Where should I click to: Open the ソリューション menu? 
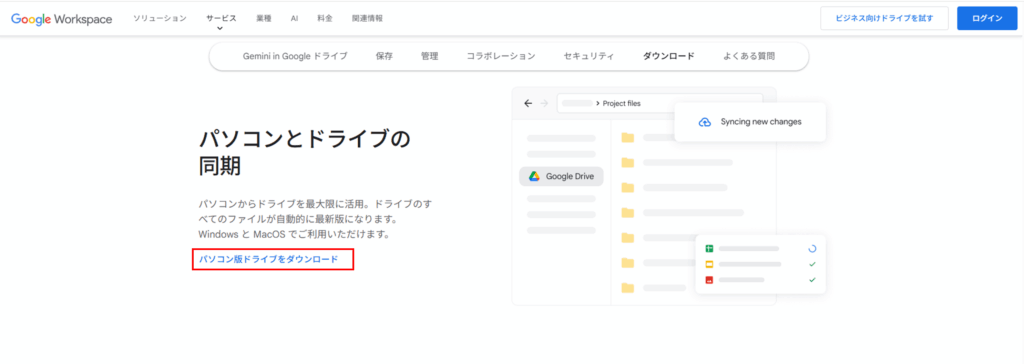pyautogui.click(x=160, y=18)
